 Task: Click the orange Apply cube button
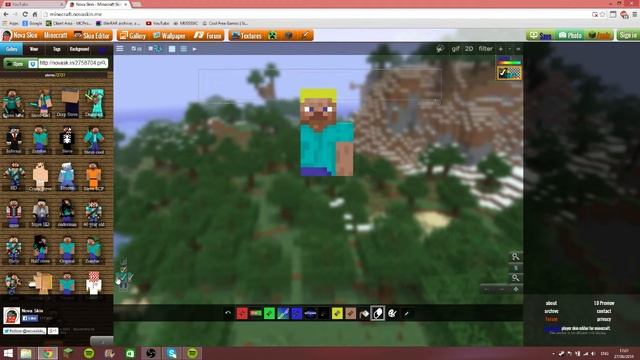click(600, 36)
